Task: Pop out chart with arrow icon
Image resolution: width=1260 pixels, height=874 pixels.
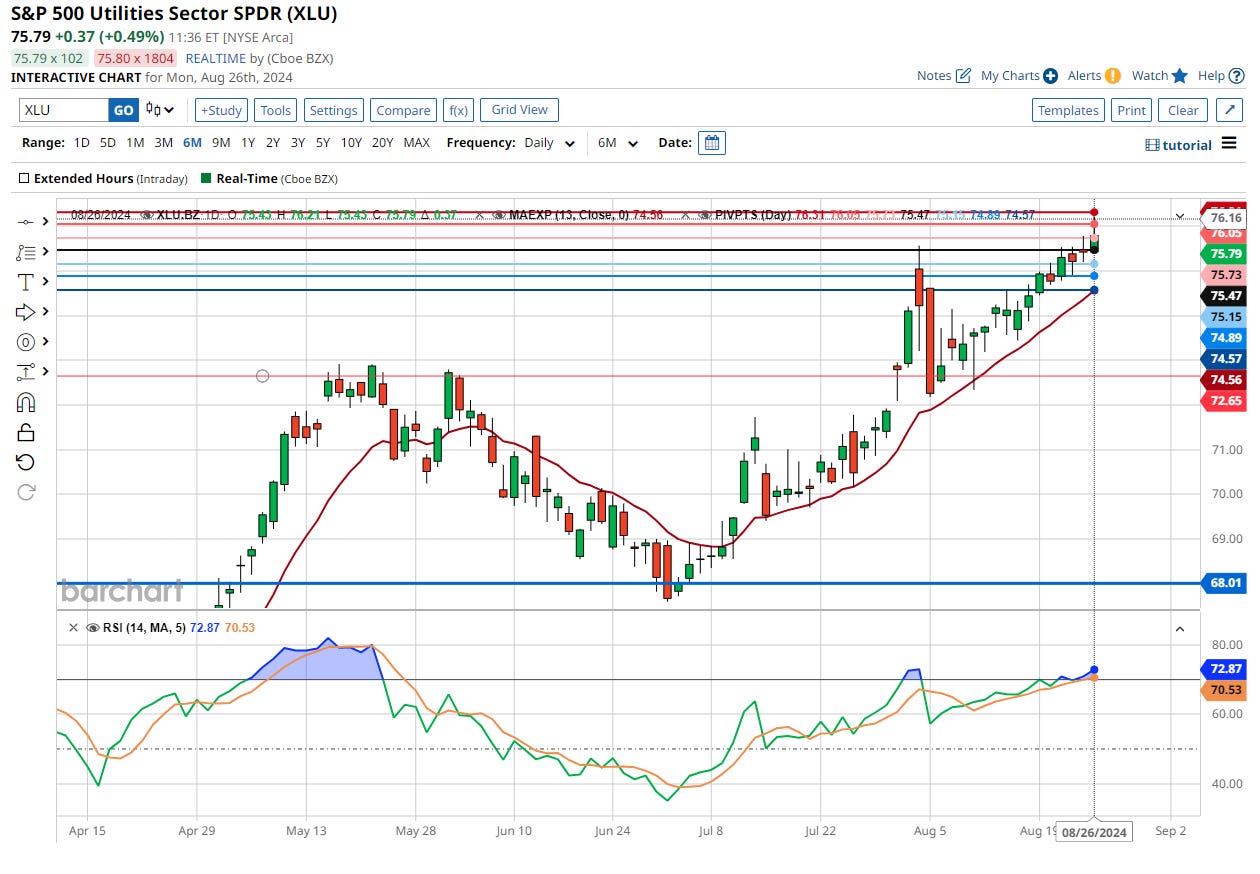Action: point(1230,110)
